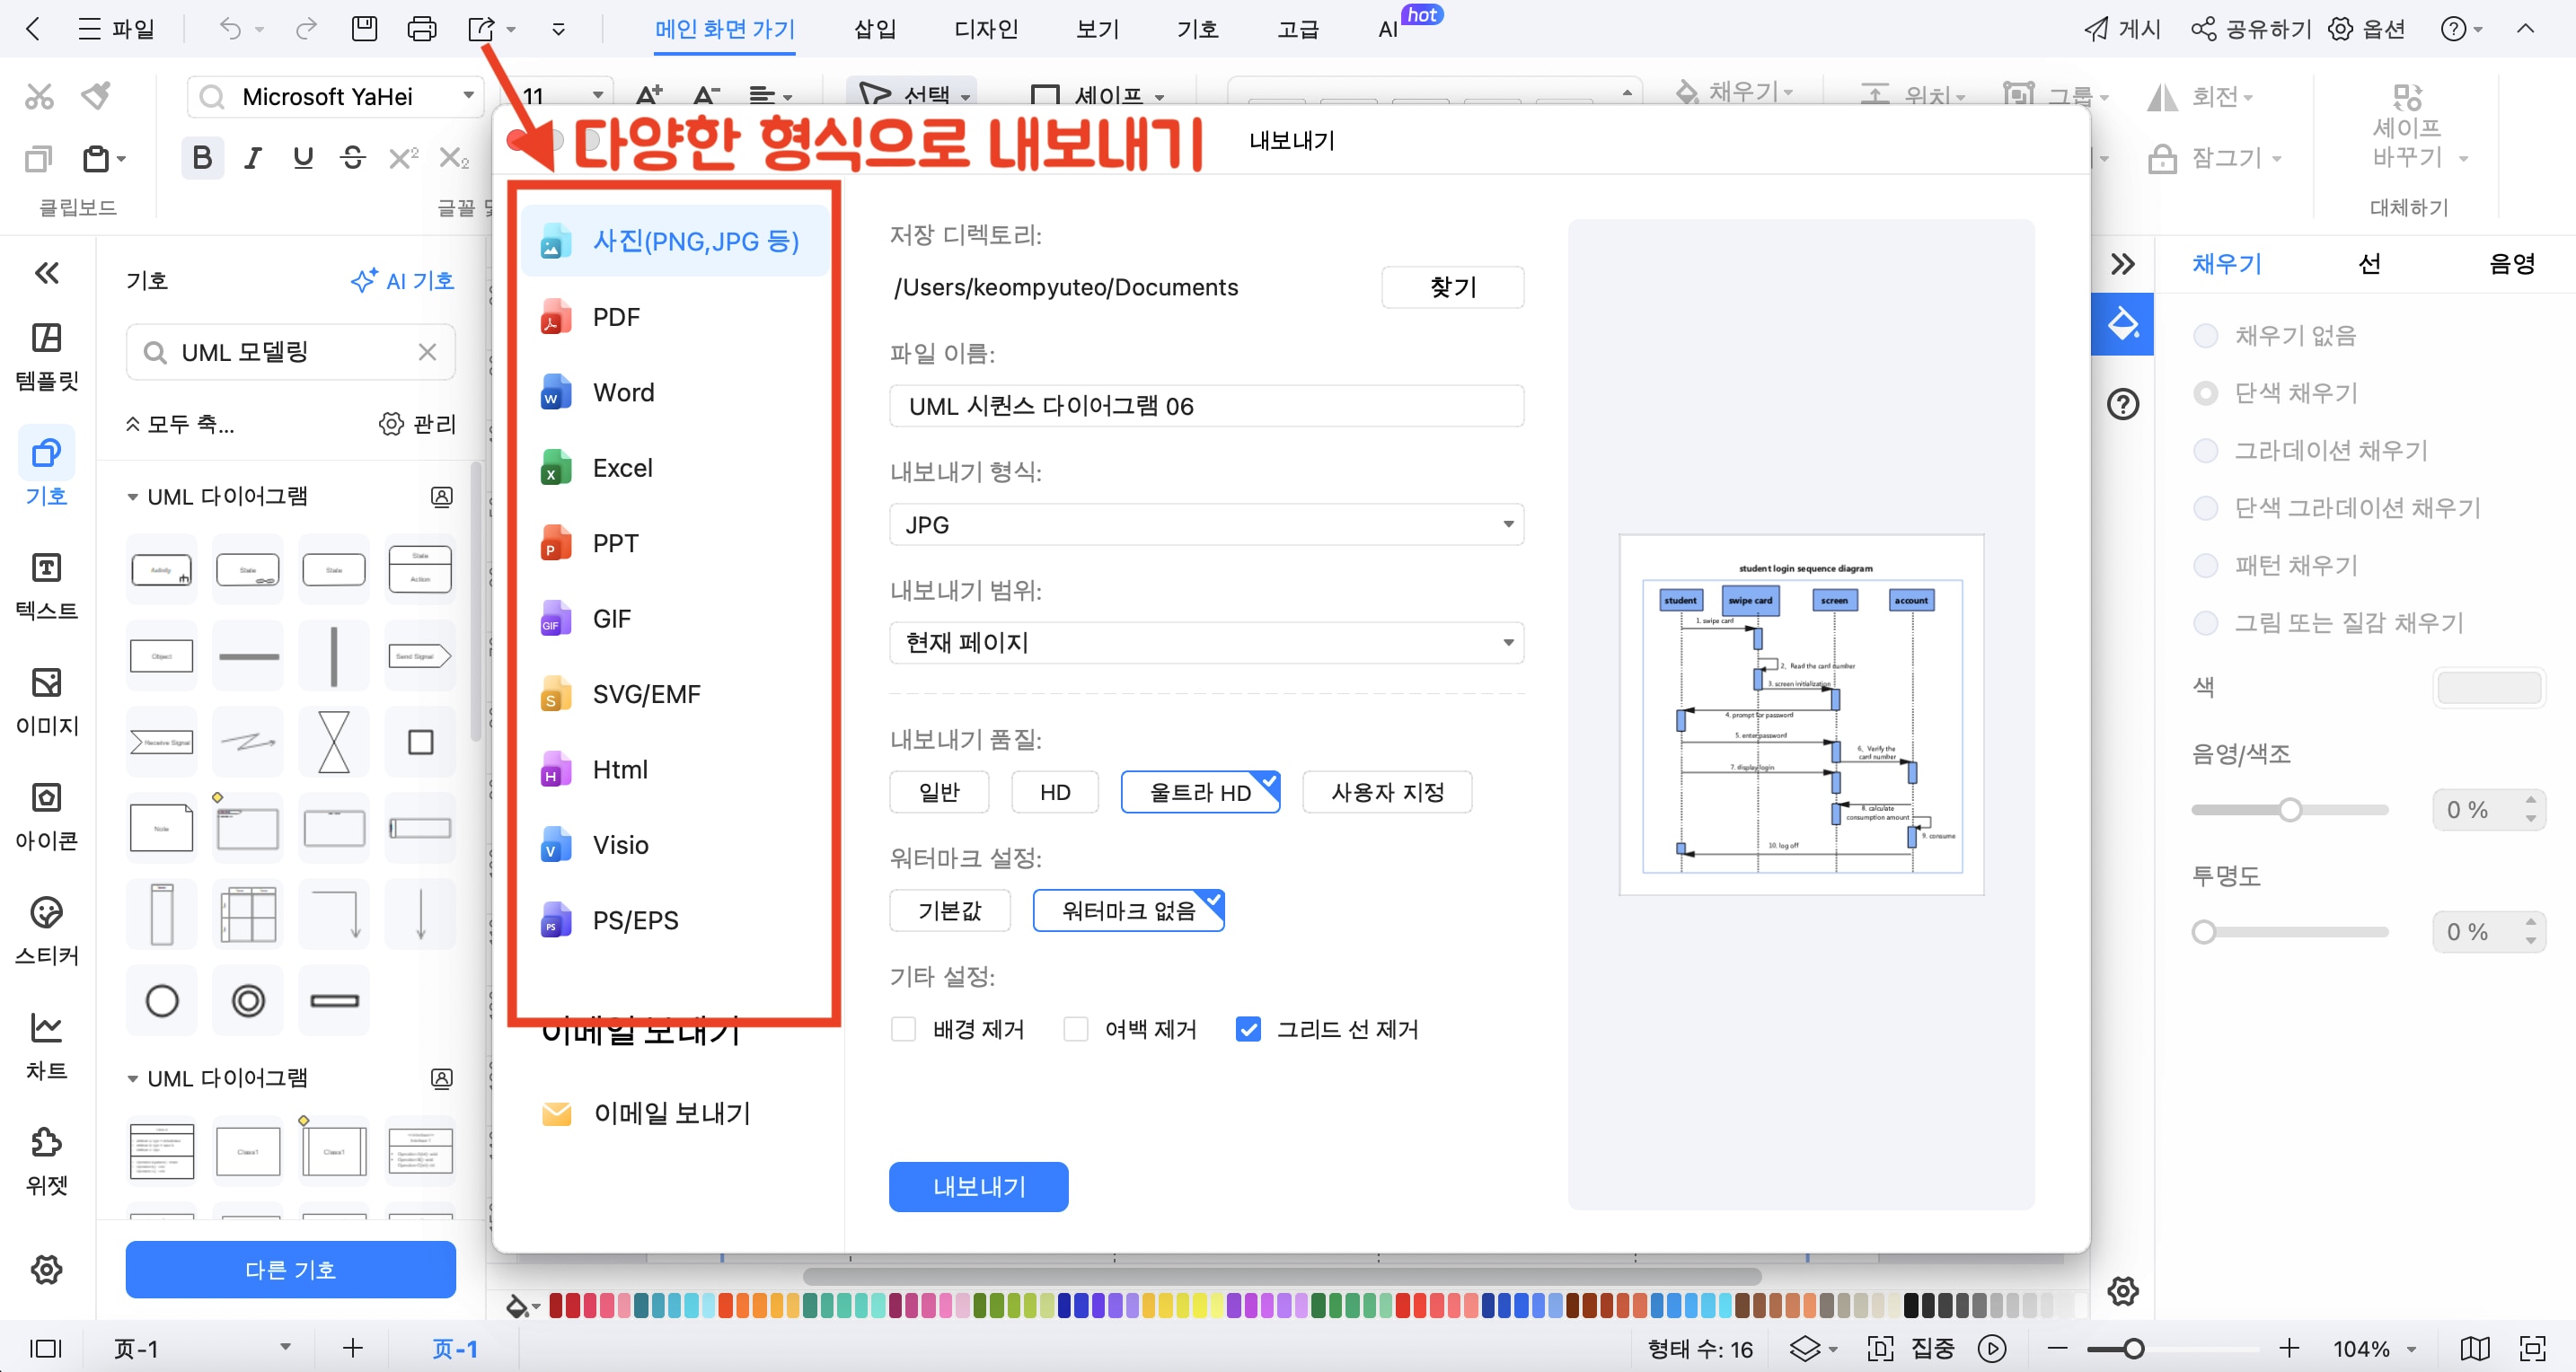This screenshot has width=2576, height=1372.
Task: Select the SVG/EMF export format
Action: (644, 693)
